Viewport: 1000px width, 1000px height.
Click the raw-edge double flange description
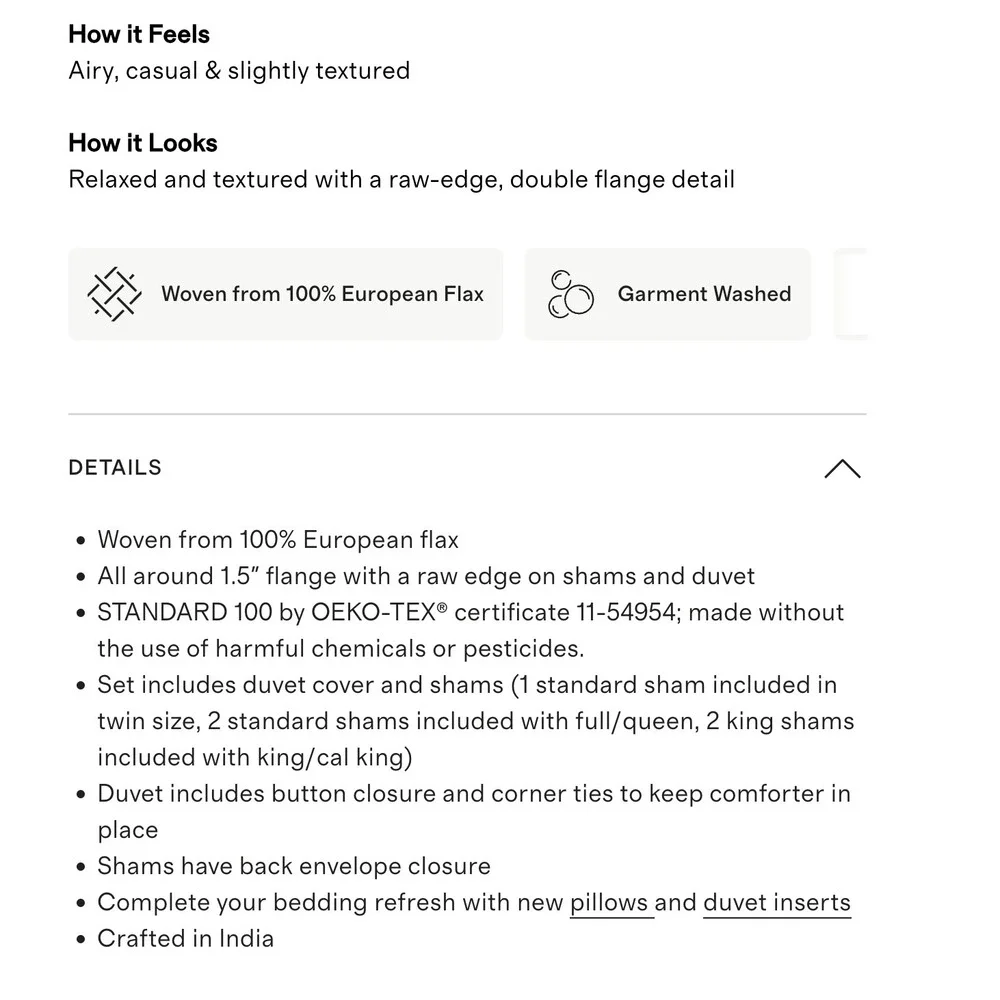tap(401, 179)
